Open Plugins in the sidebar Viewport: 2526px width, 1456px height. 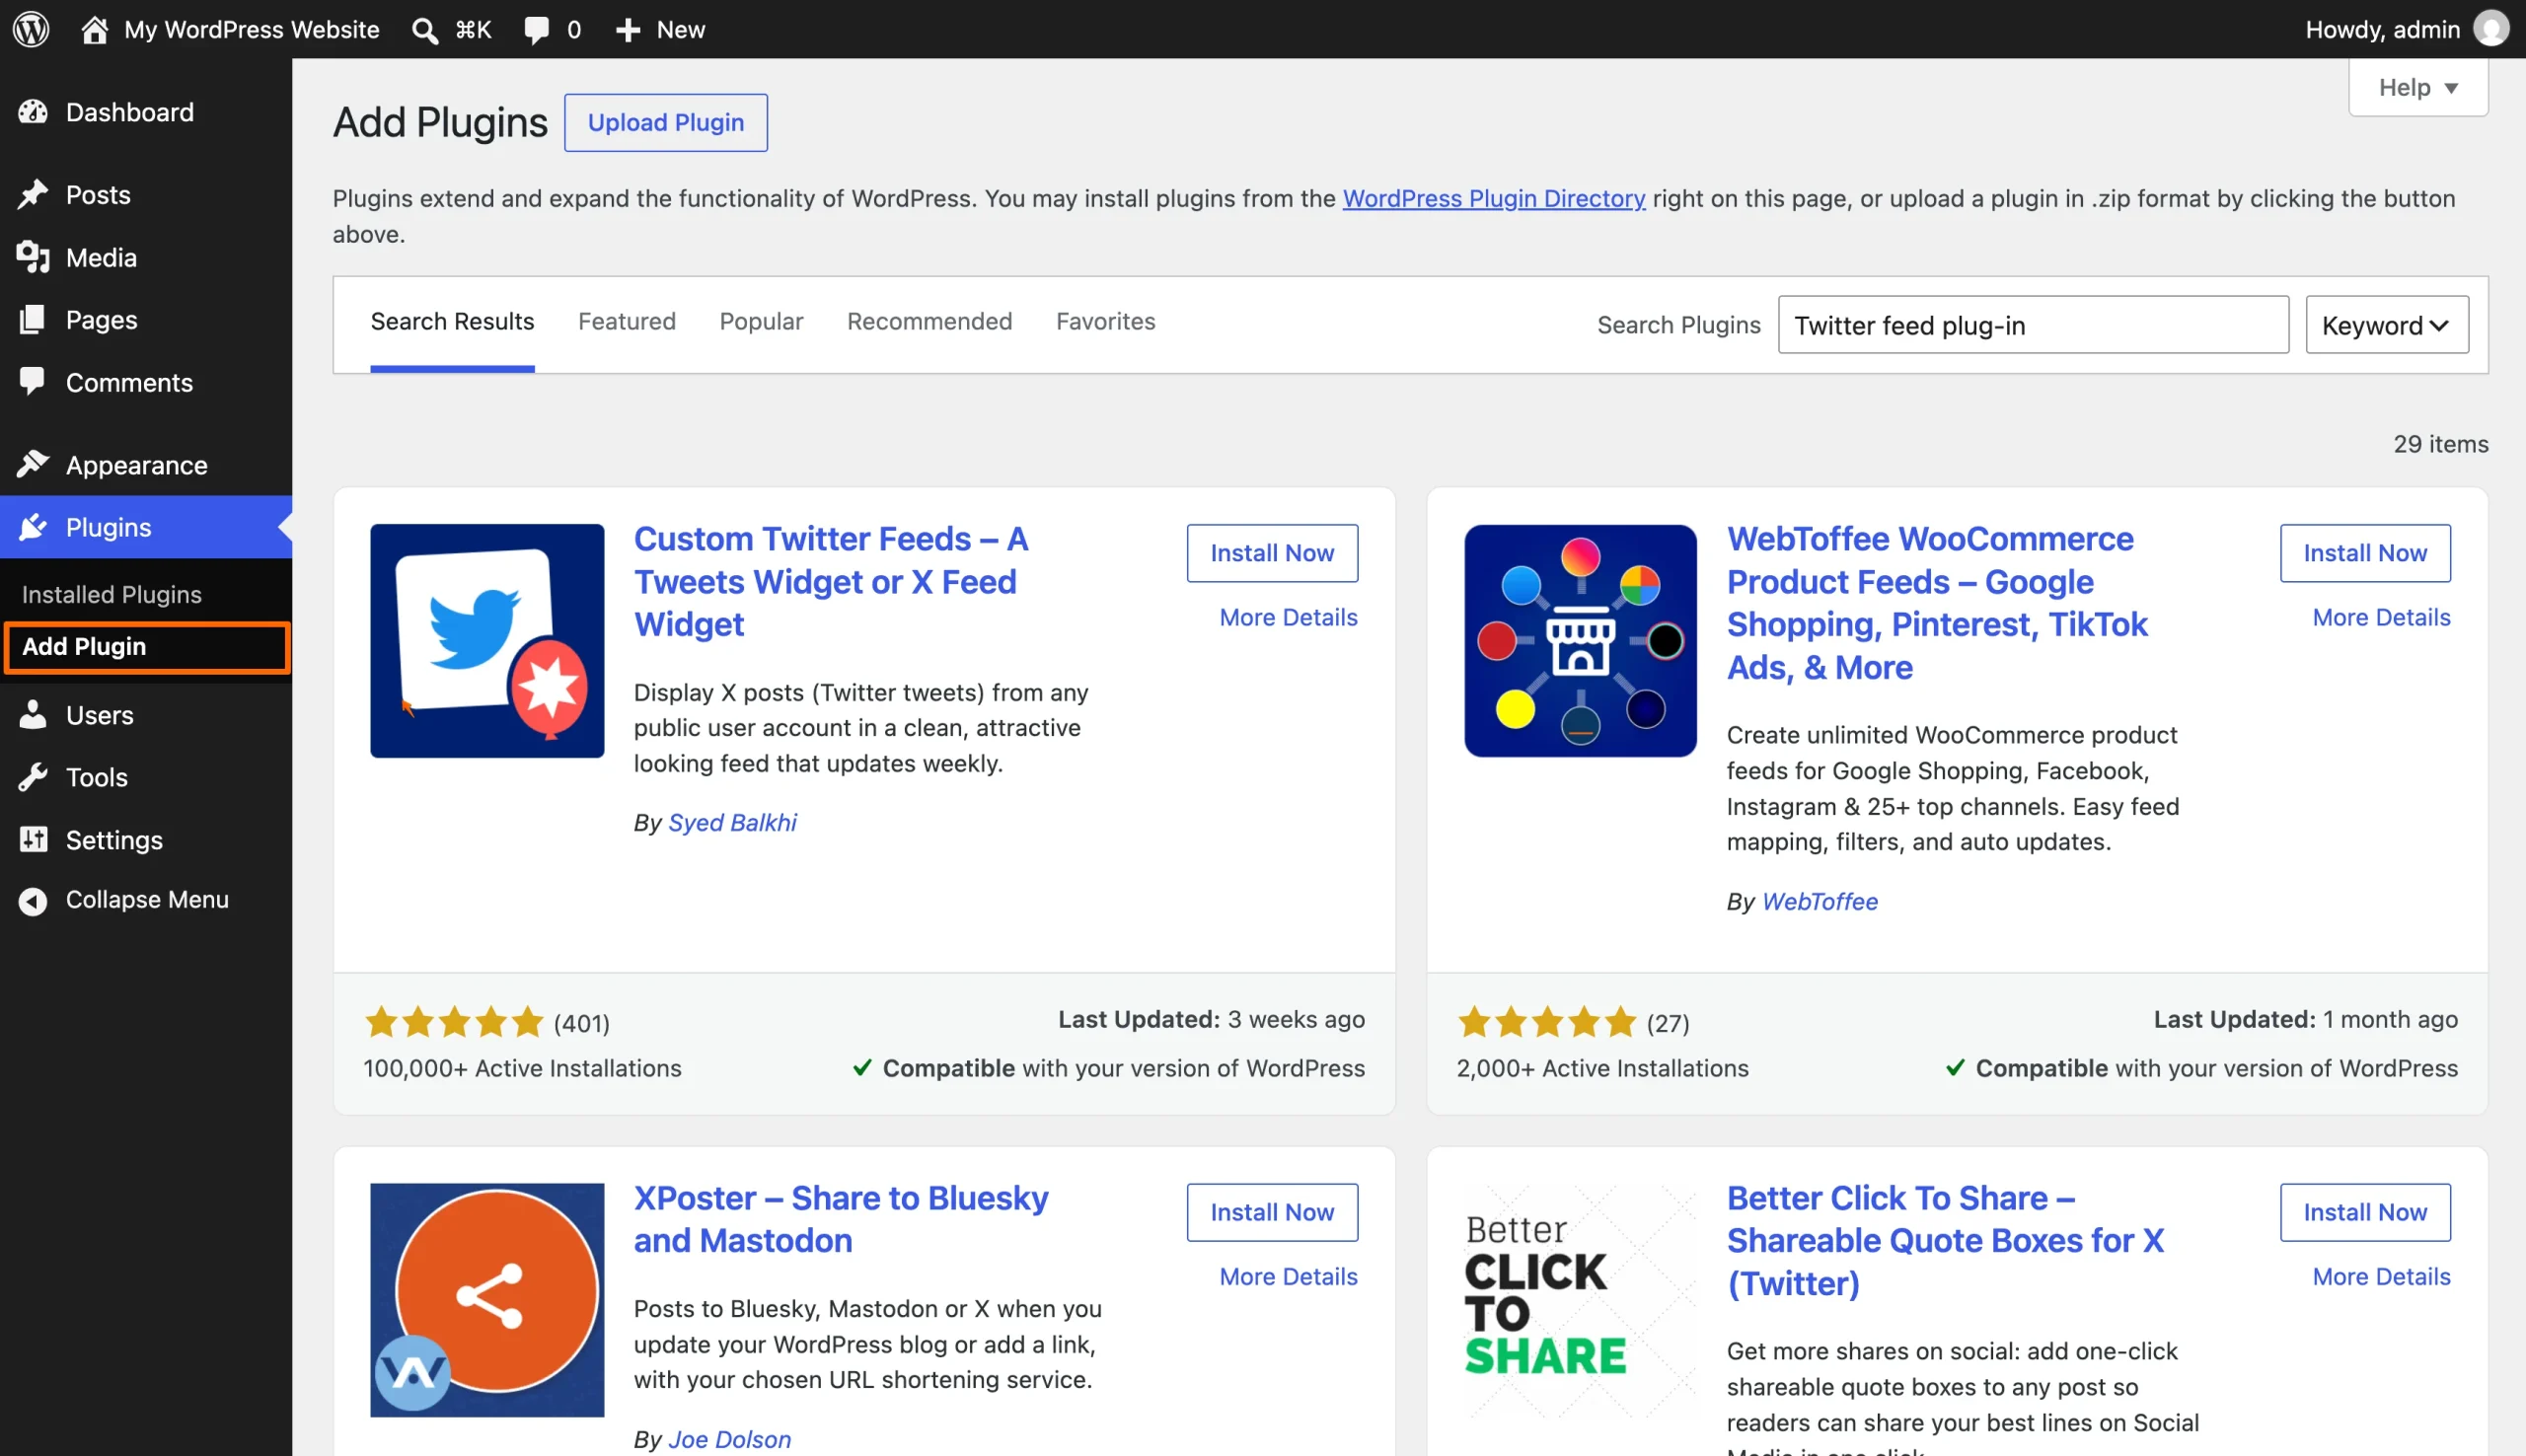146,527
